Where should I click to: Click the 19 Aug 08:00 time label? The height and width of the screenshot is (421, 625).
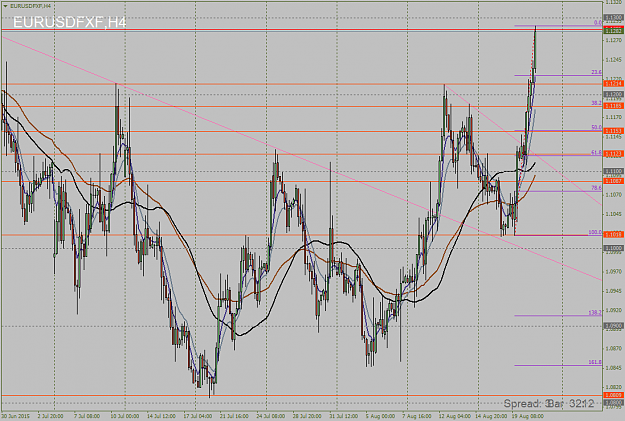click(526, 416)
